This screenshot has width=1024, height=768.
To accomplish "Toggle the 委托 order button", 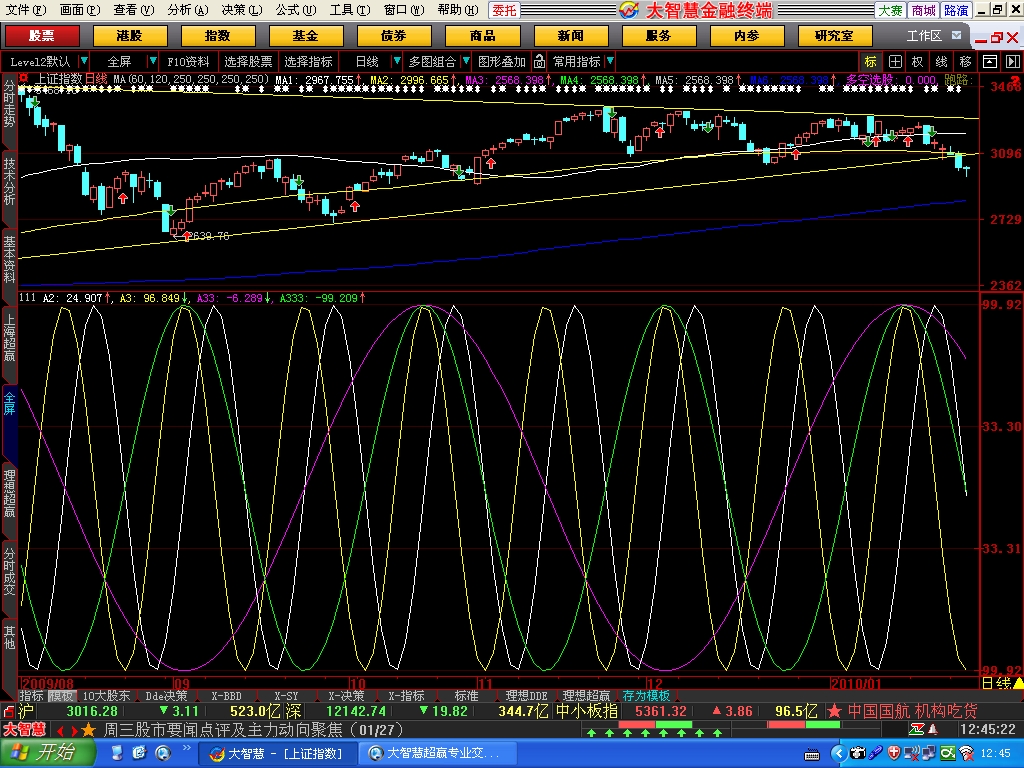I will [x=504, y=10].
